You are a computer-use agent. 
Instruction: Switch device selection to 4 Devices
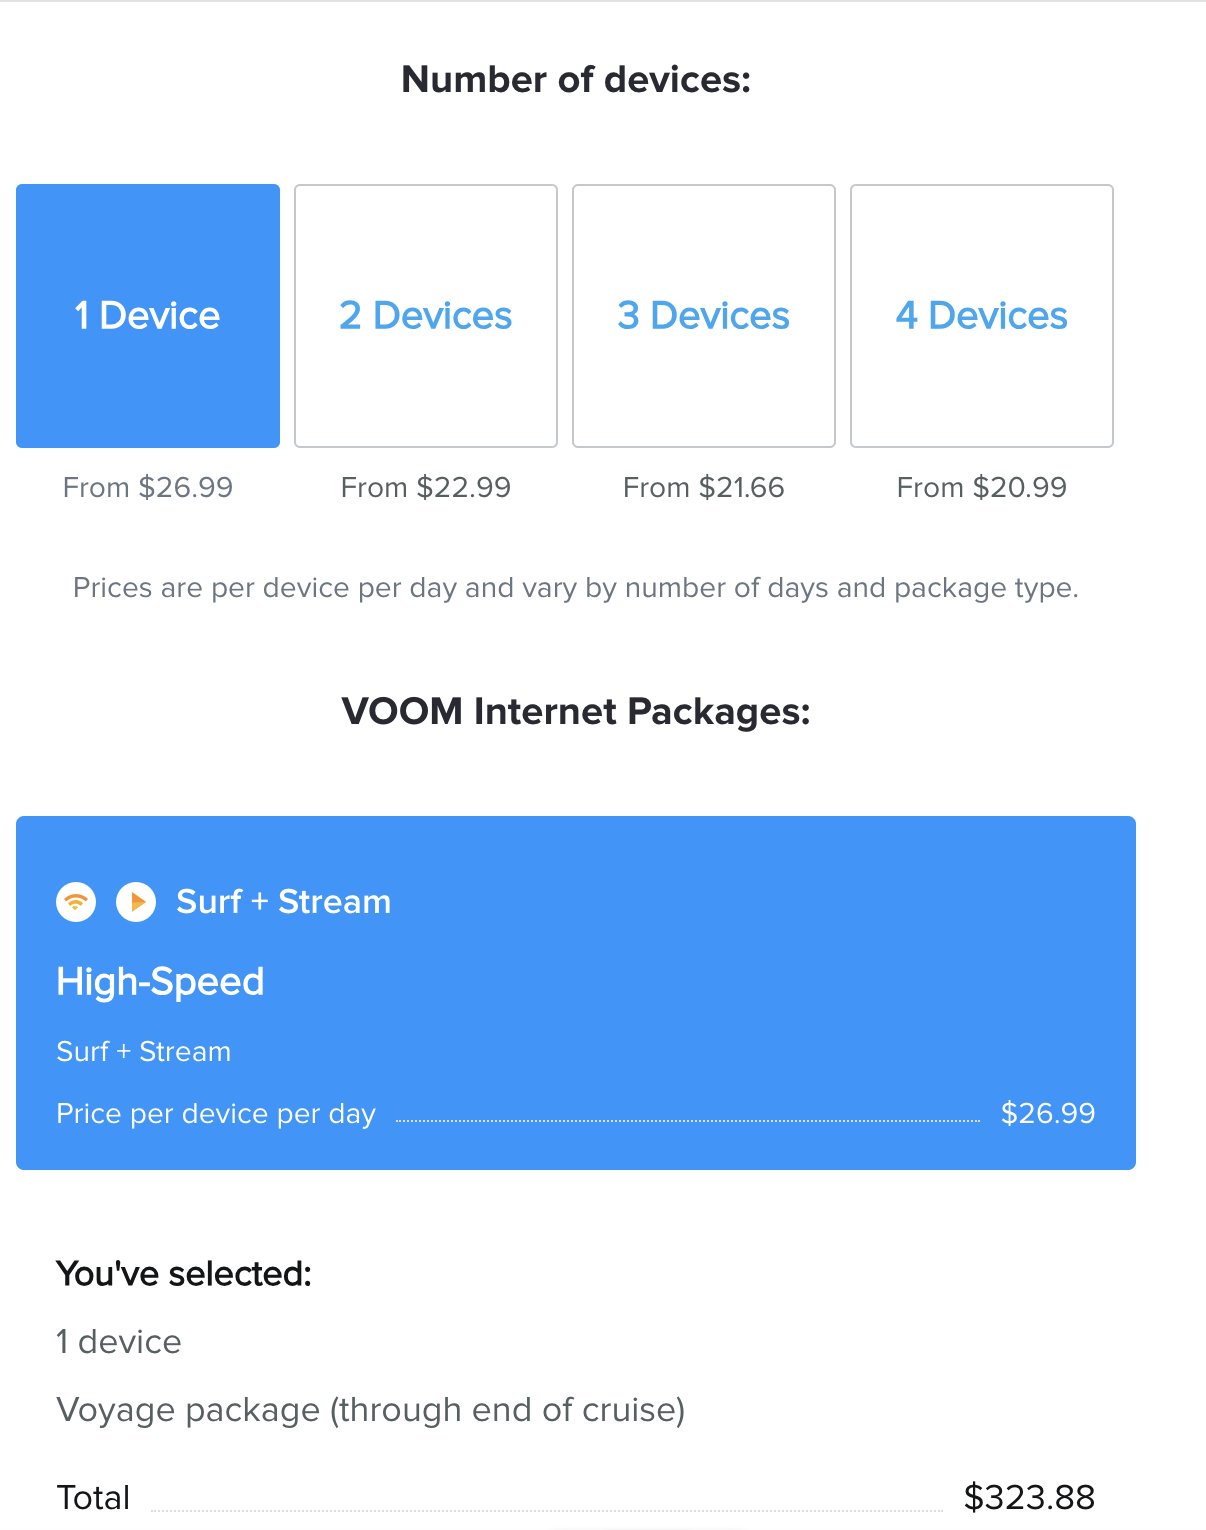[982, 314]
